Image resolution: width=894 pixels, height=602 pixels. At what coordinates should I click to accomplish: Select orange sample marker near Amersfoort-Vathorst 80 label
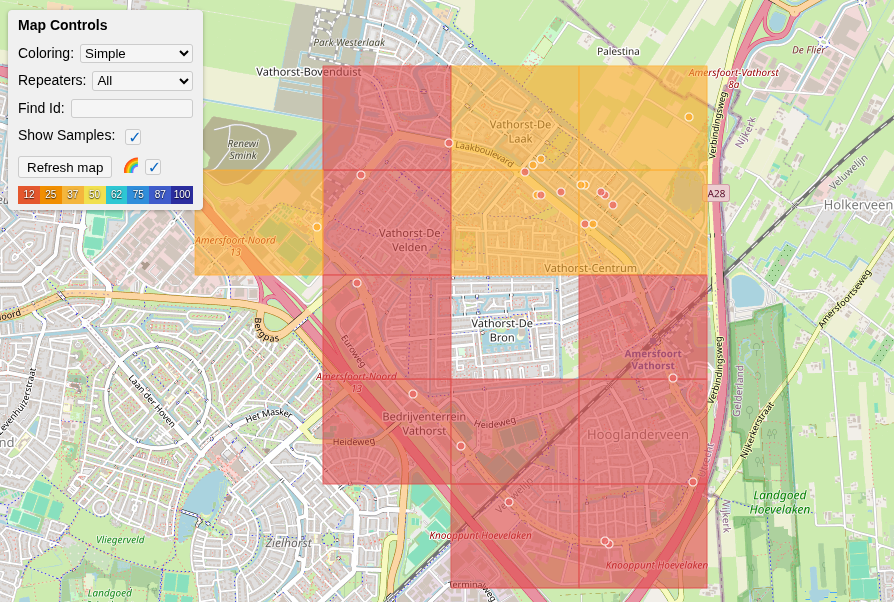tap(689, 117)
